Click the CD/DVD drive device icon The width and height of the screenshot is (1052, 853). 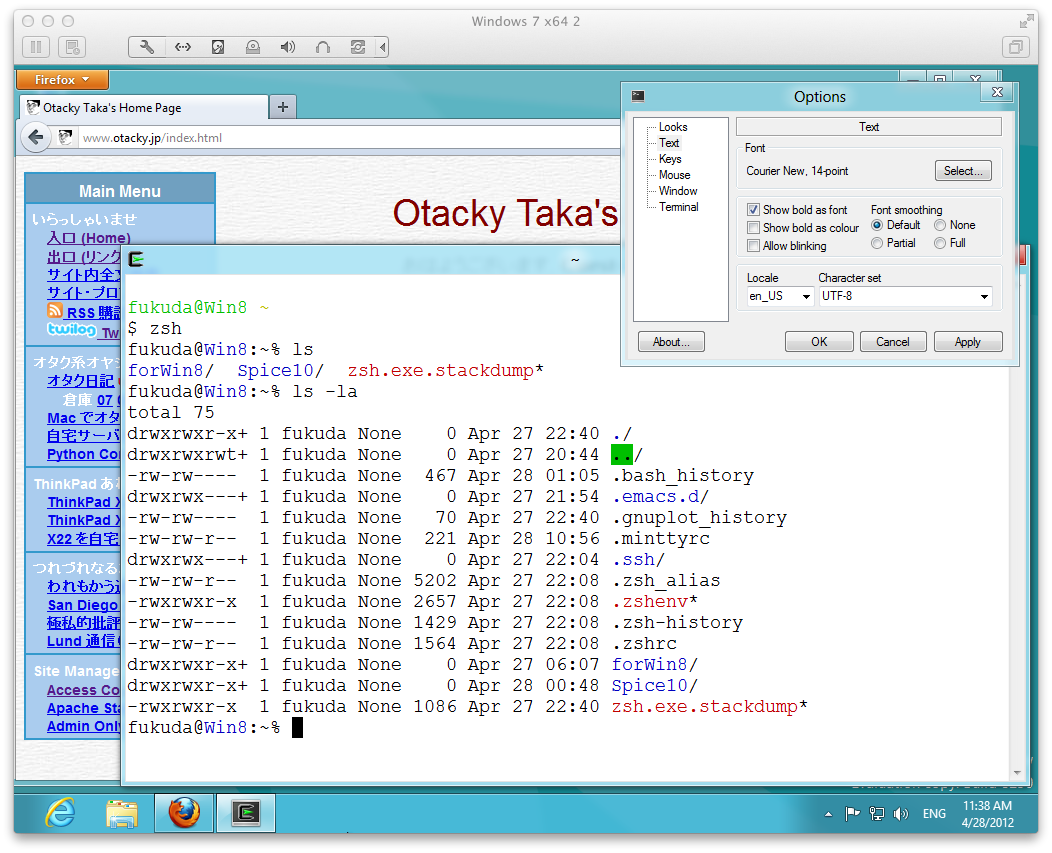point(253,47)
